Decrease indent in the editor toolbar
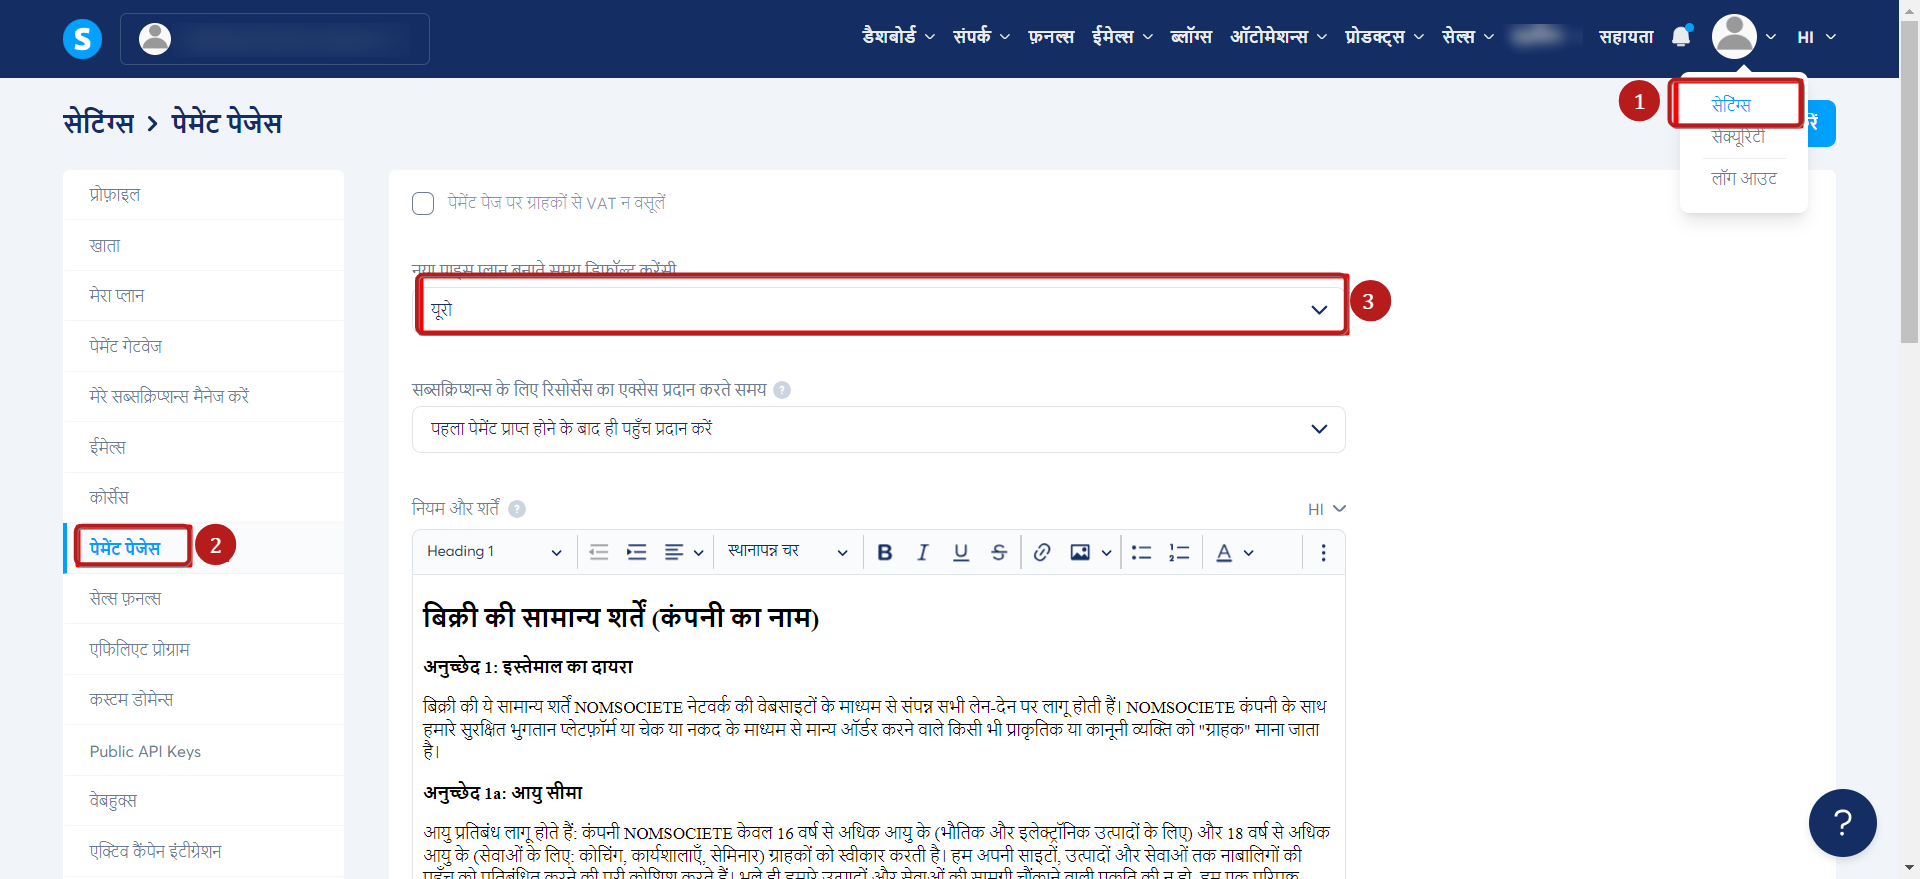This screenshot has width=1920, height=879. click(x=599, y=552)
